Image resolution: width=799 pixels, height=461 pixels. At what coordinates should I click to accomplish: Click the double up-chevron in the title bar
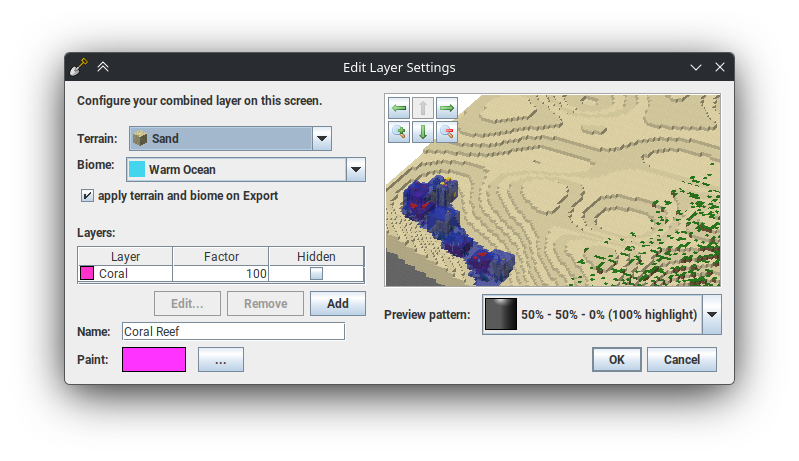103,67
